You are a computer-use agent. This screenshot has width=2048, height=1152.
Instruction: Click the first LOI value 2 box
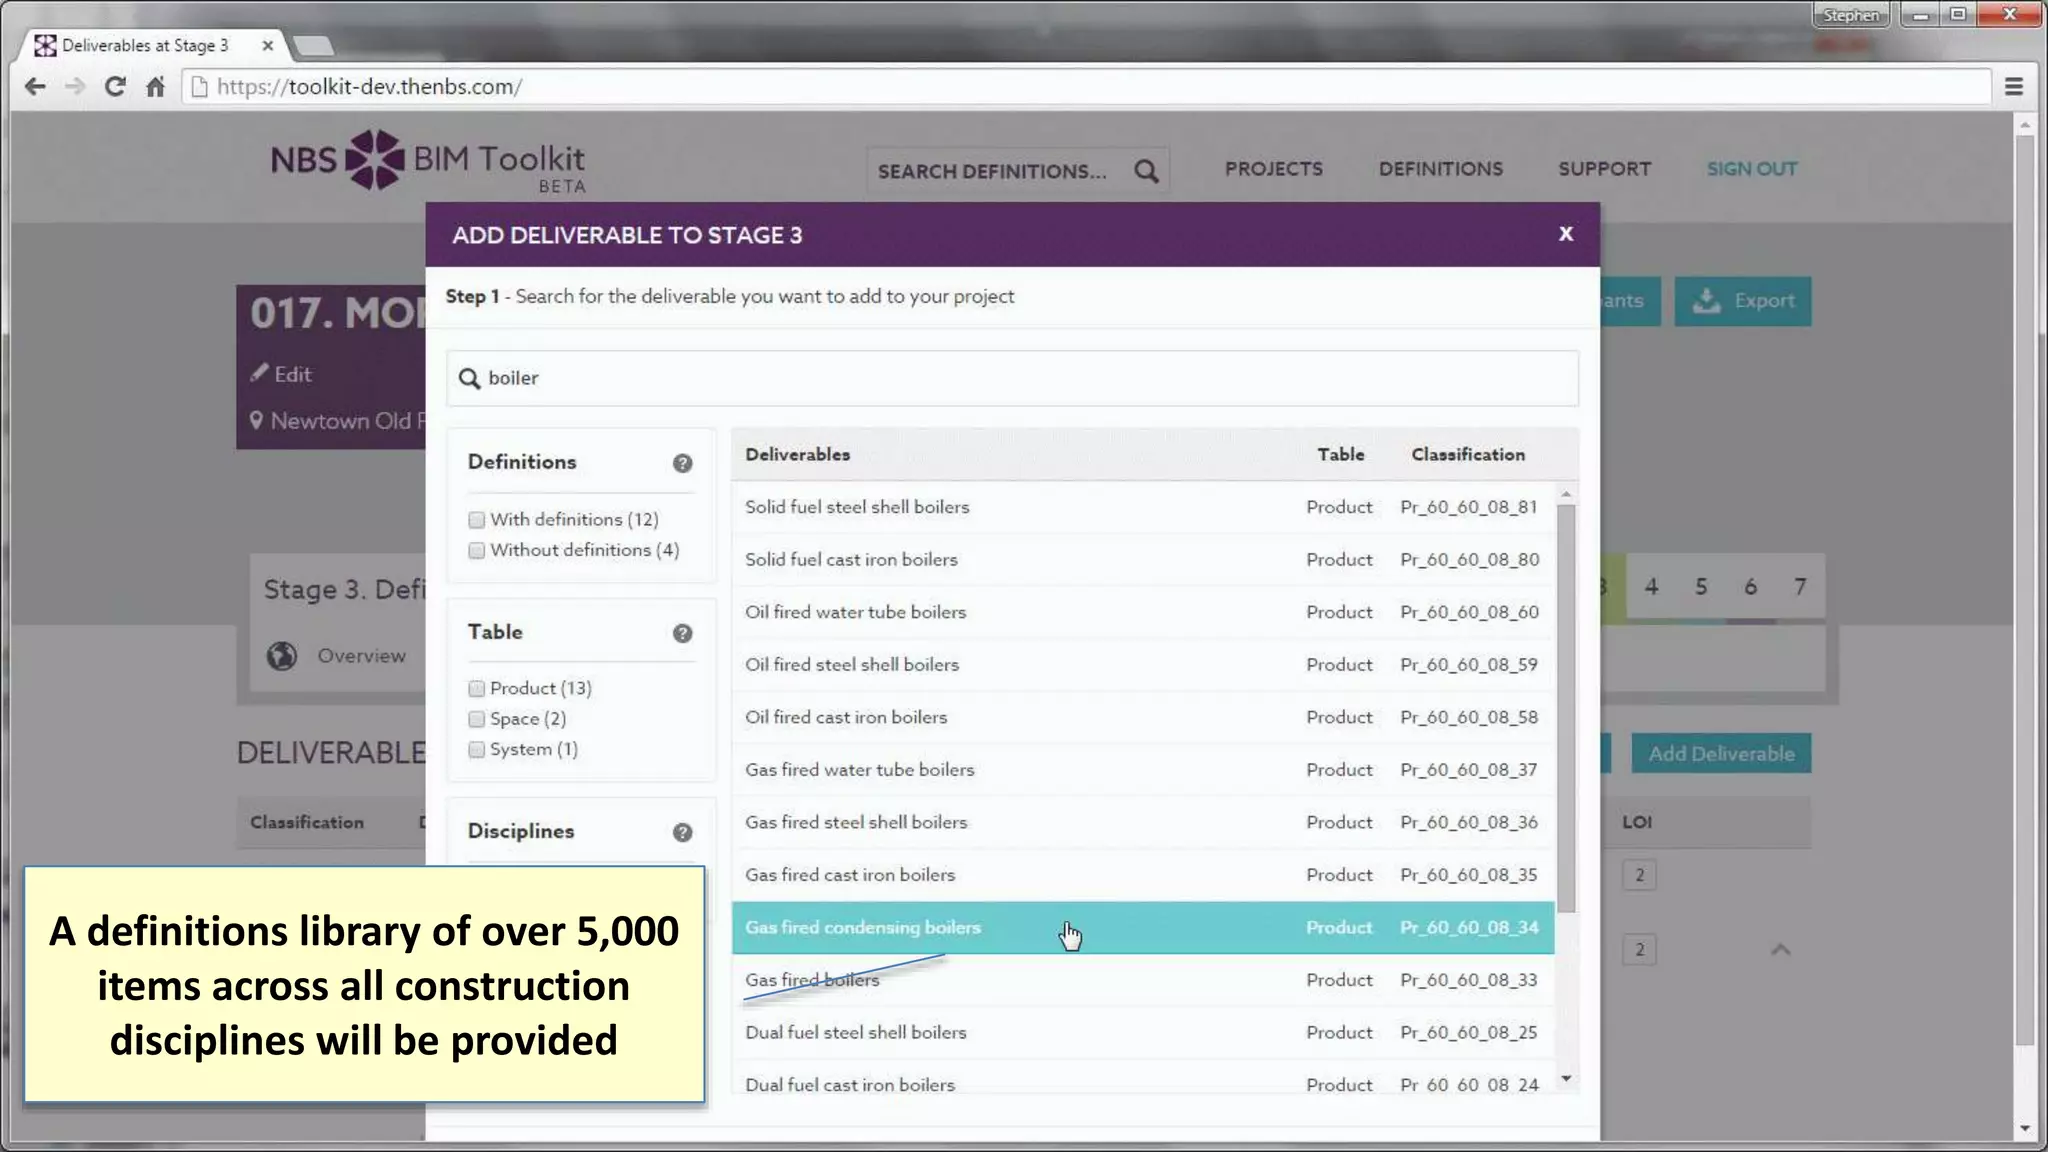[x=1639, y=875]
